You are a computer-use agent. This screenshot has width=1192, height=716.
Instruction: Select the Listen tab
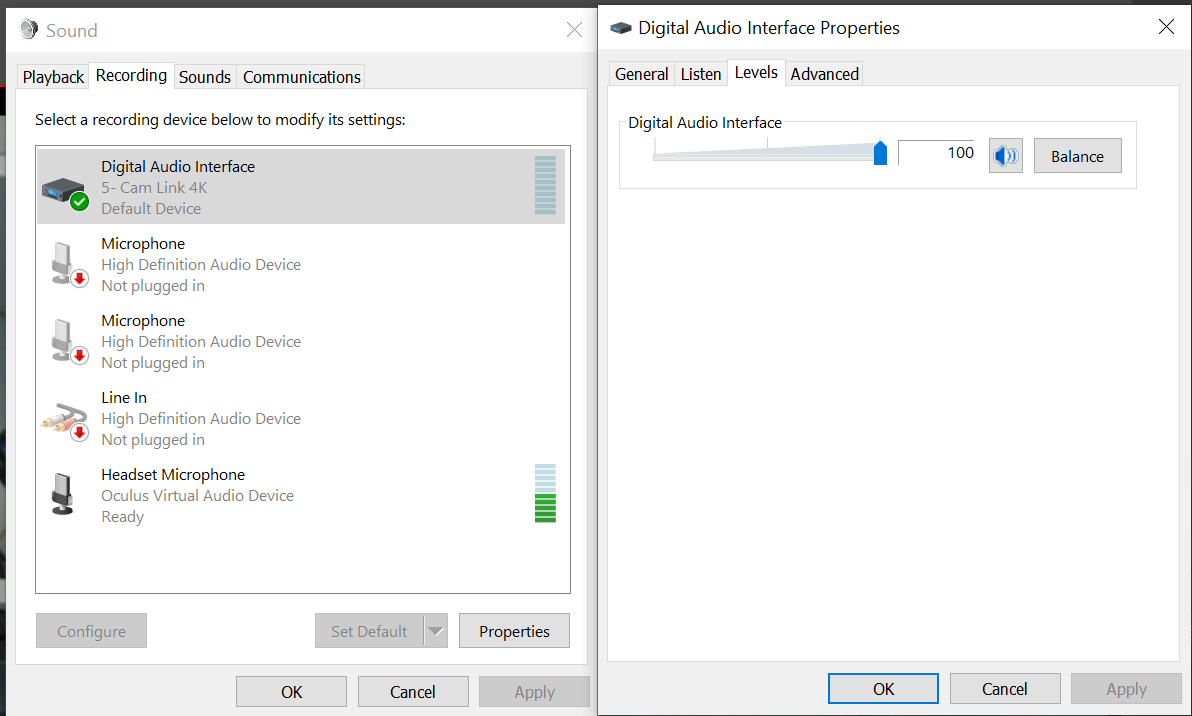point(701,74)
